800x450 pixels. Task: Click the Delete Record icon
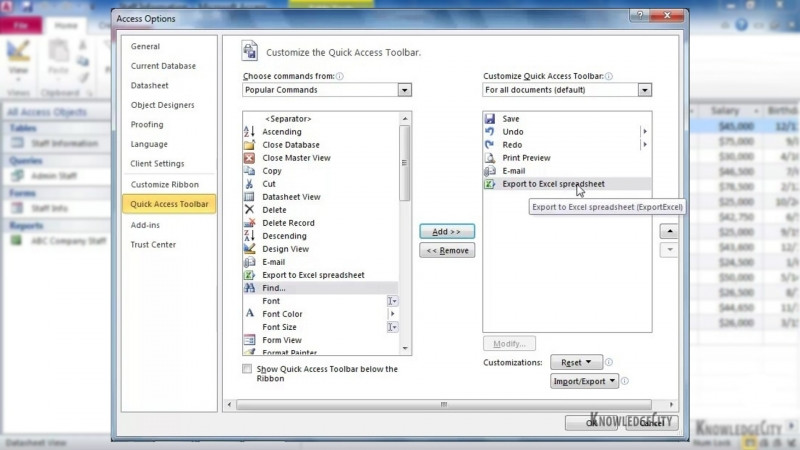249,223
